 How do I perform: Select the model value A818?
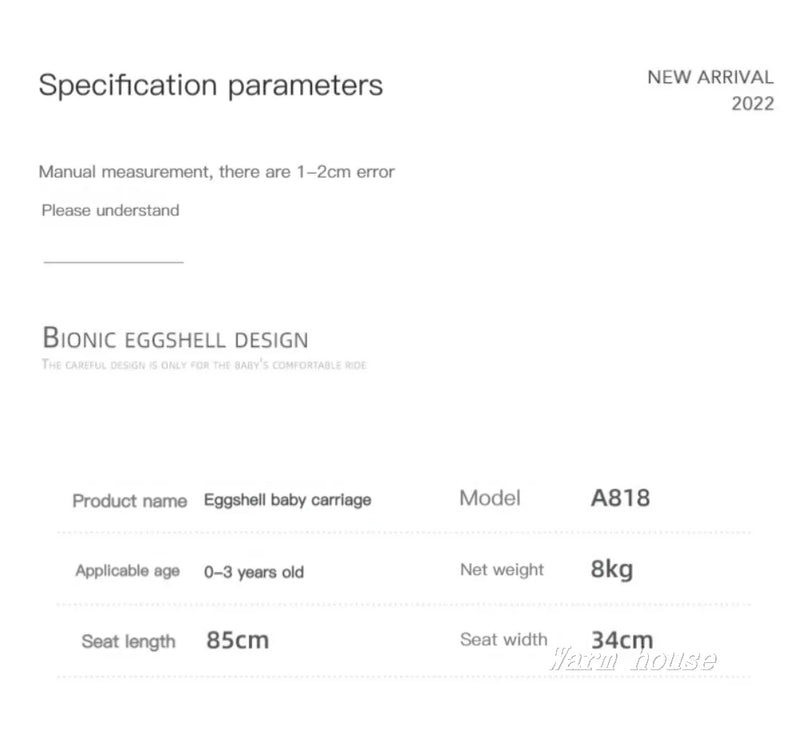pos(620,497)
